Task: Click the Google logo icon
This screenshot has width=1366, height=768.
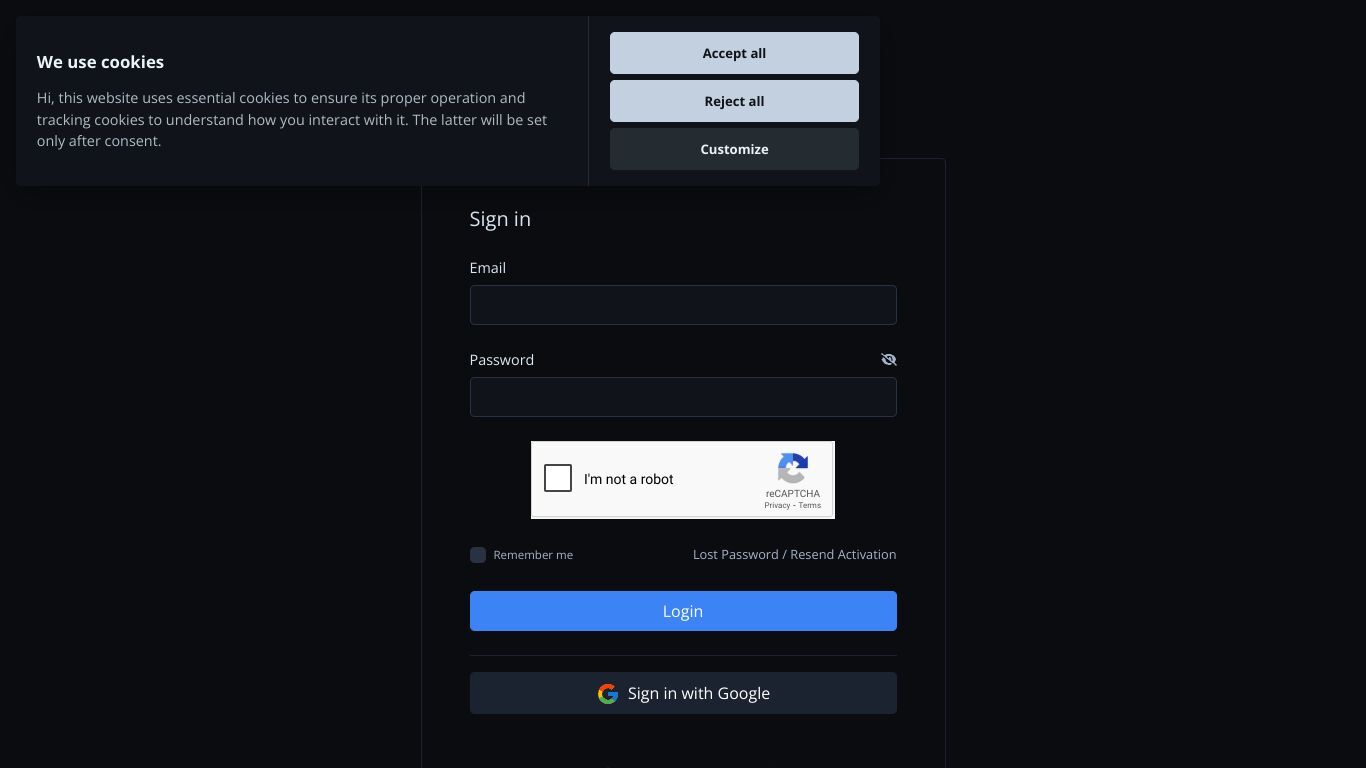Action: pos(608,694)
